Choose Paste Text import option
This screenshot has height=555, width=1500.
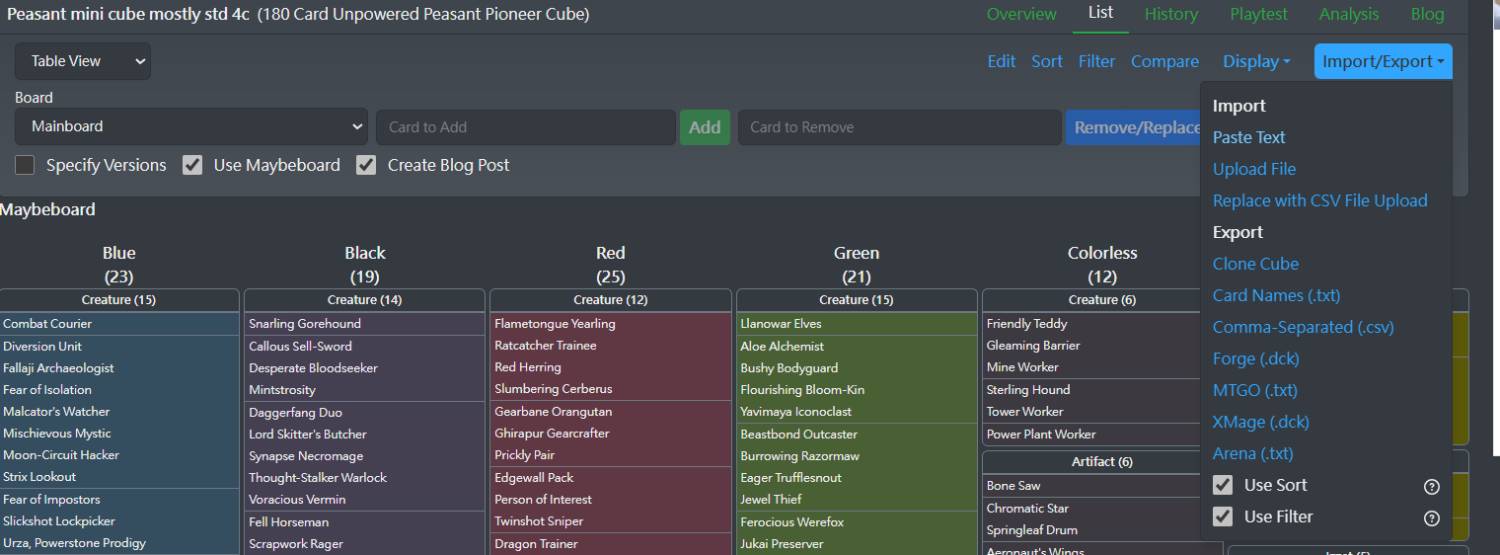pyautogui.click(x=1249, y=137)
